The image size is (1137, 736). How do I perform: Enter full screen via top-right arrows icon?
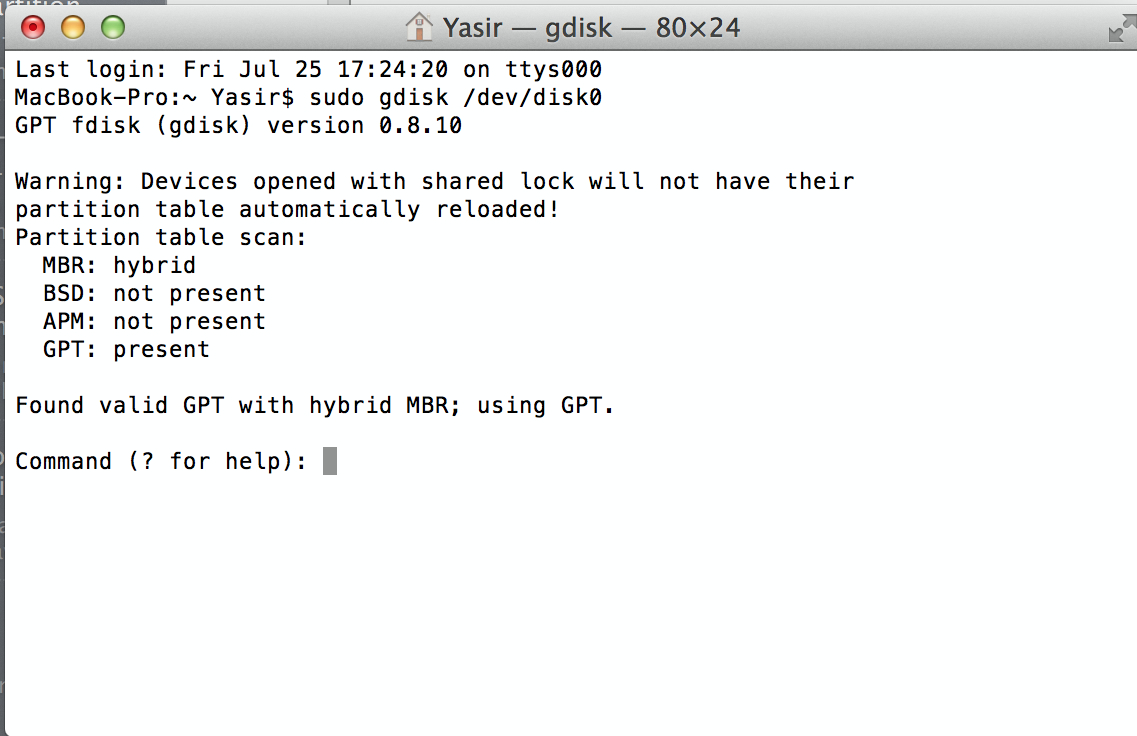(x=1120, y=29)
